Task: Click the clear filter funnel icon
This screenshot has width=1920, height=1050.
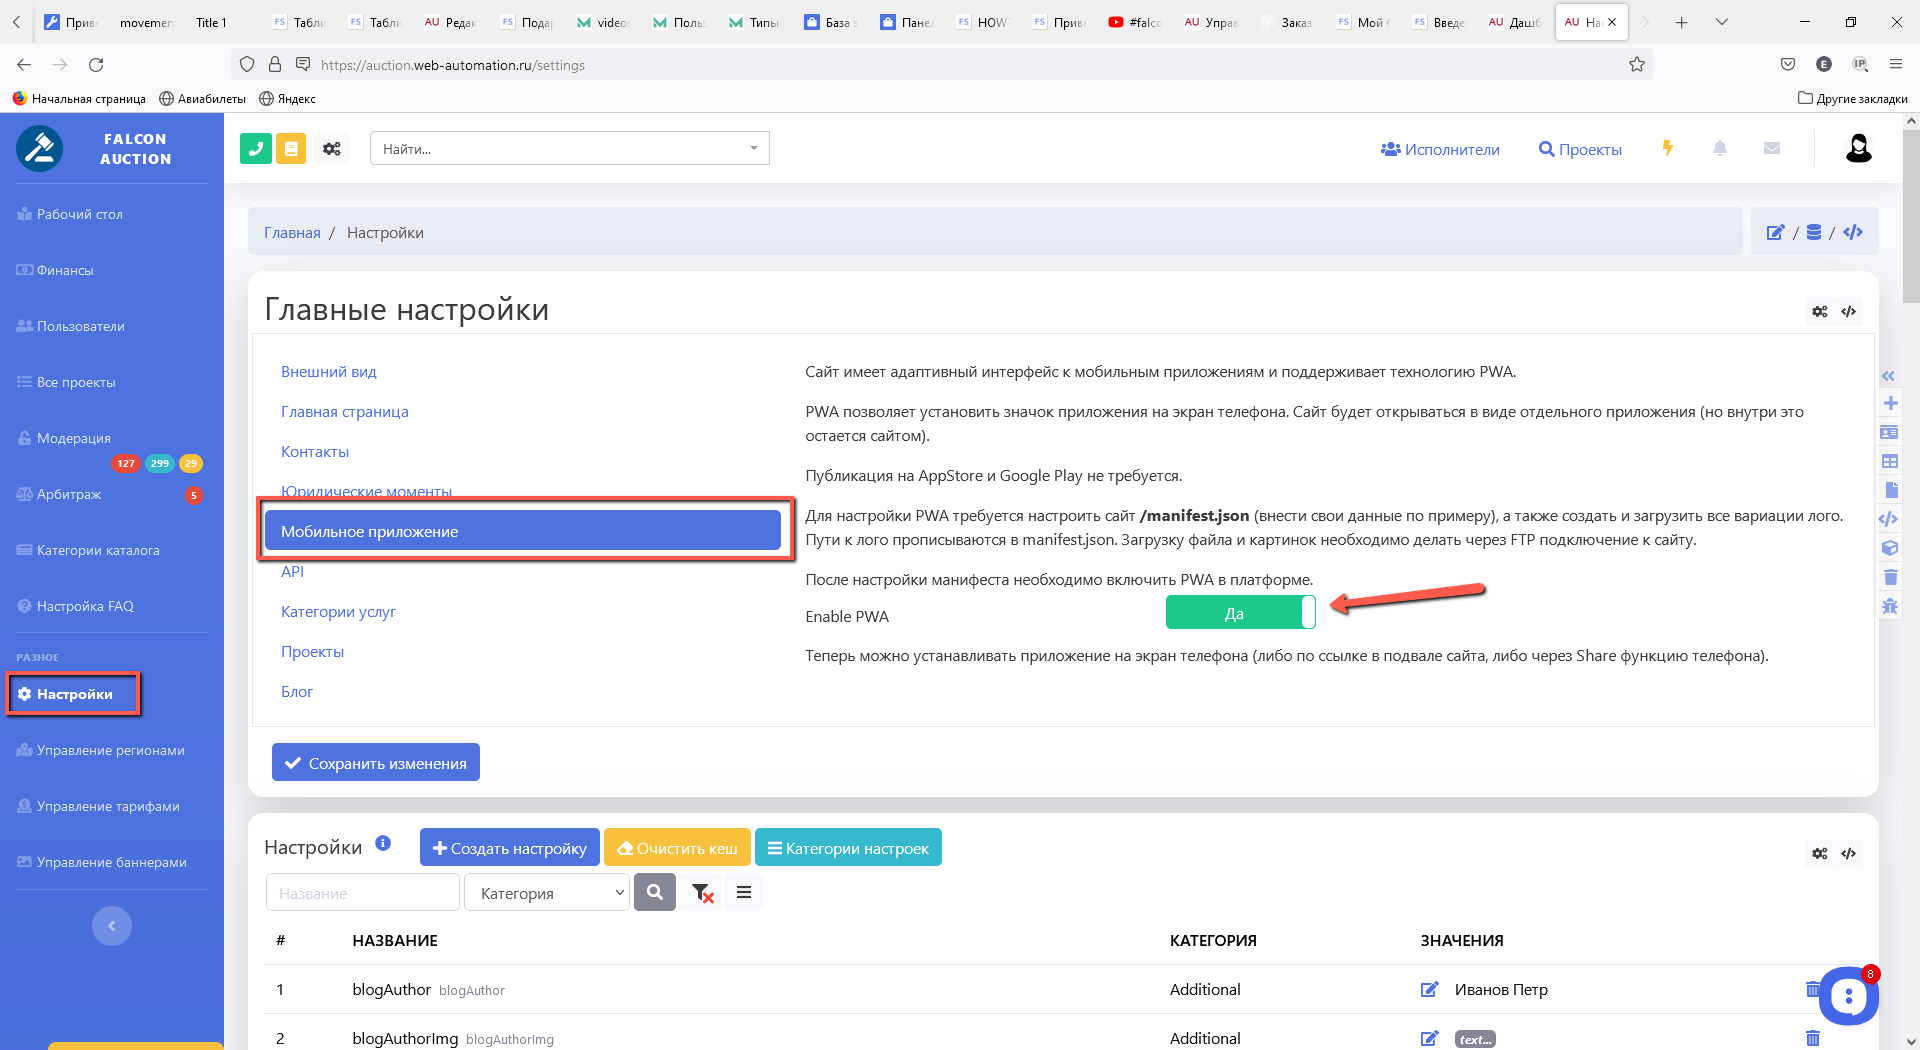Action: point(702,893)
